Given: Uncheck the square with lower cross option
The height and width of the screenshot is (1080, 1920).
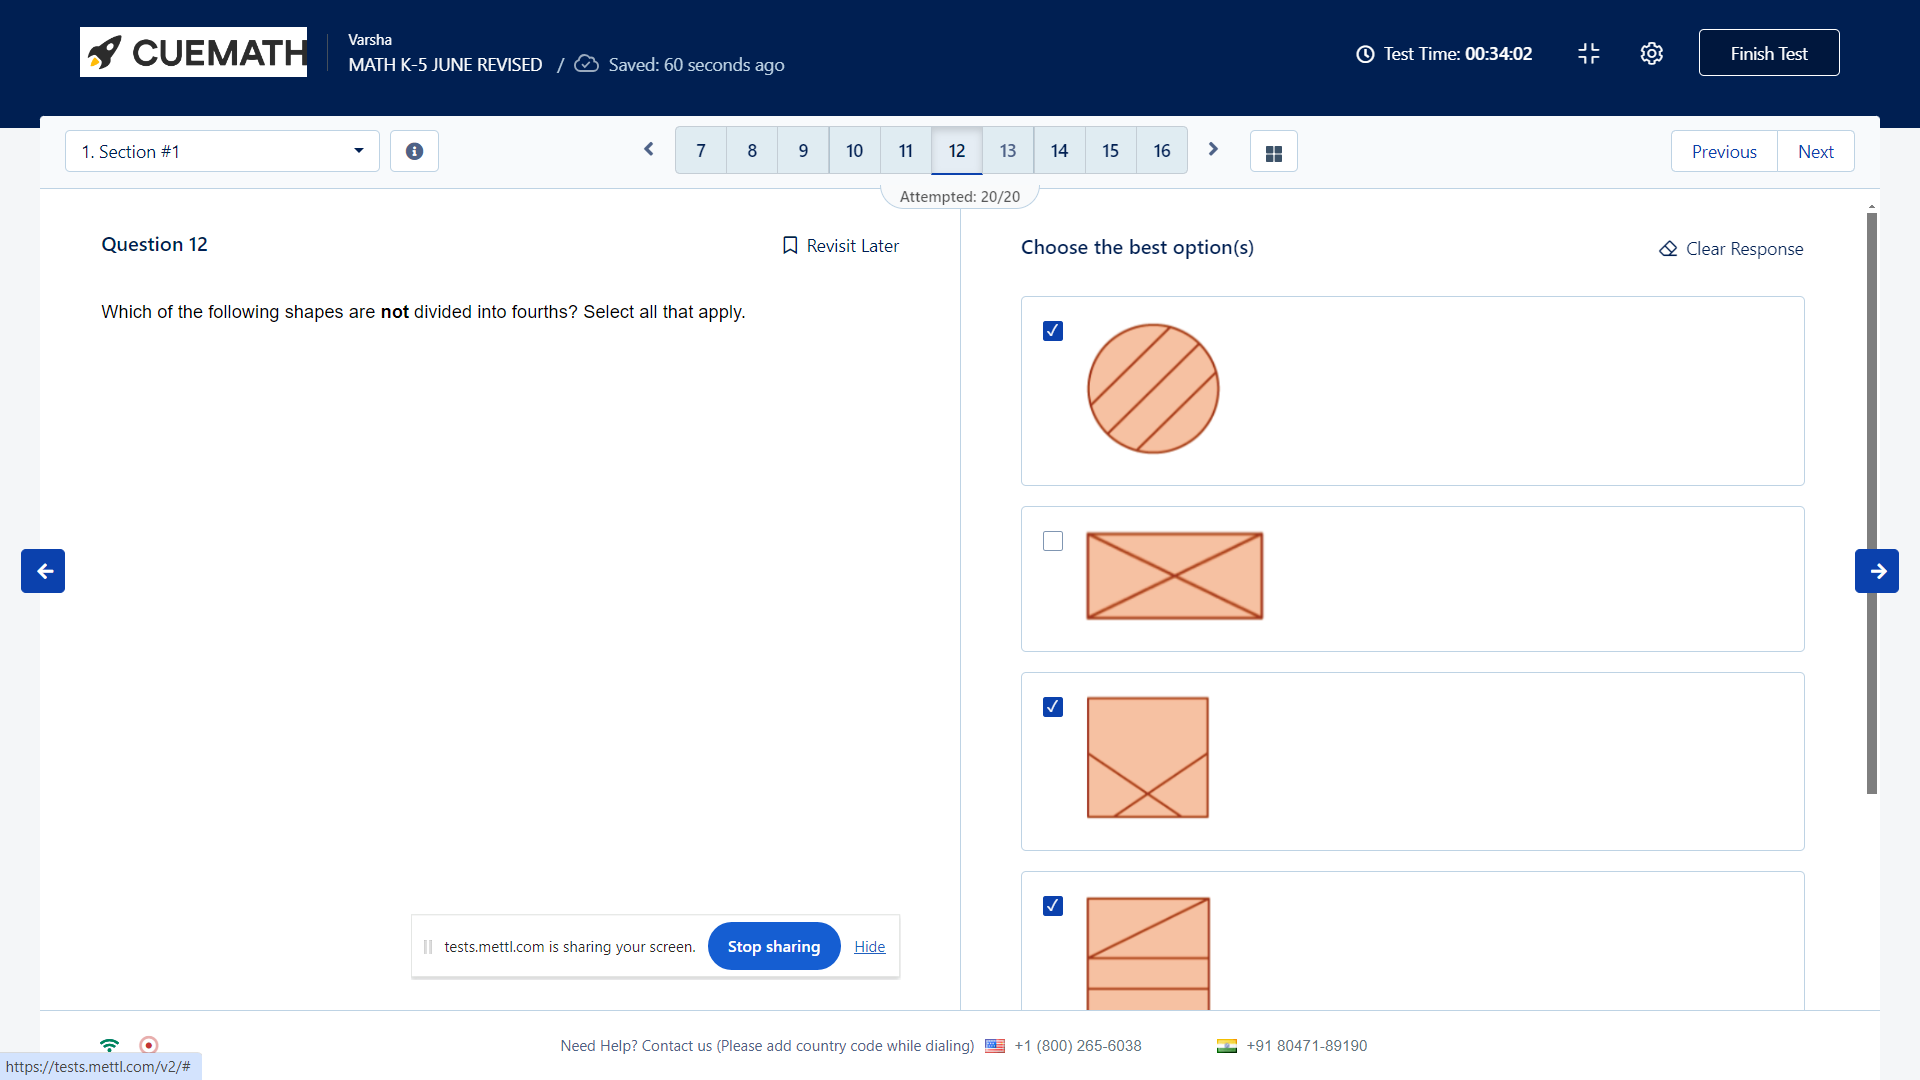Looking at the screenshot, I should pyautogui.click(x=1053, y=707).
